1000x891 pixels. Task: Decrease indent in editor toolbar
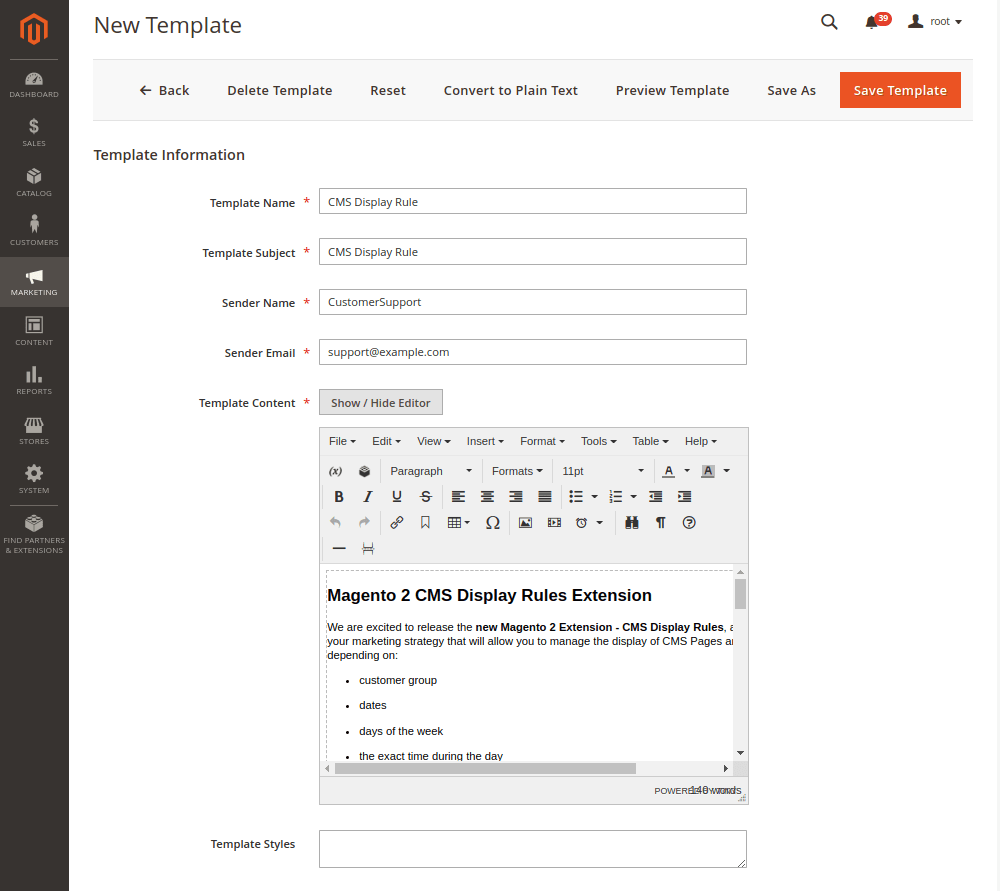click(x=655, y=497)
